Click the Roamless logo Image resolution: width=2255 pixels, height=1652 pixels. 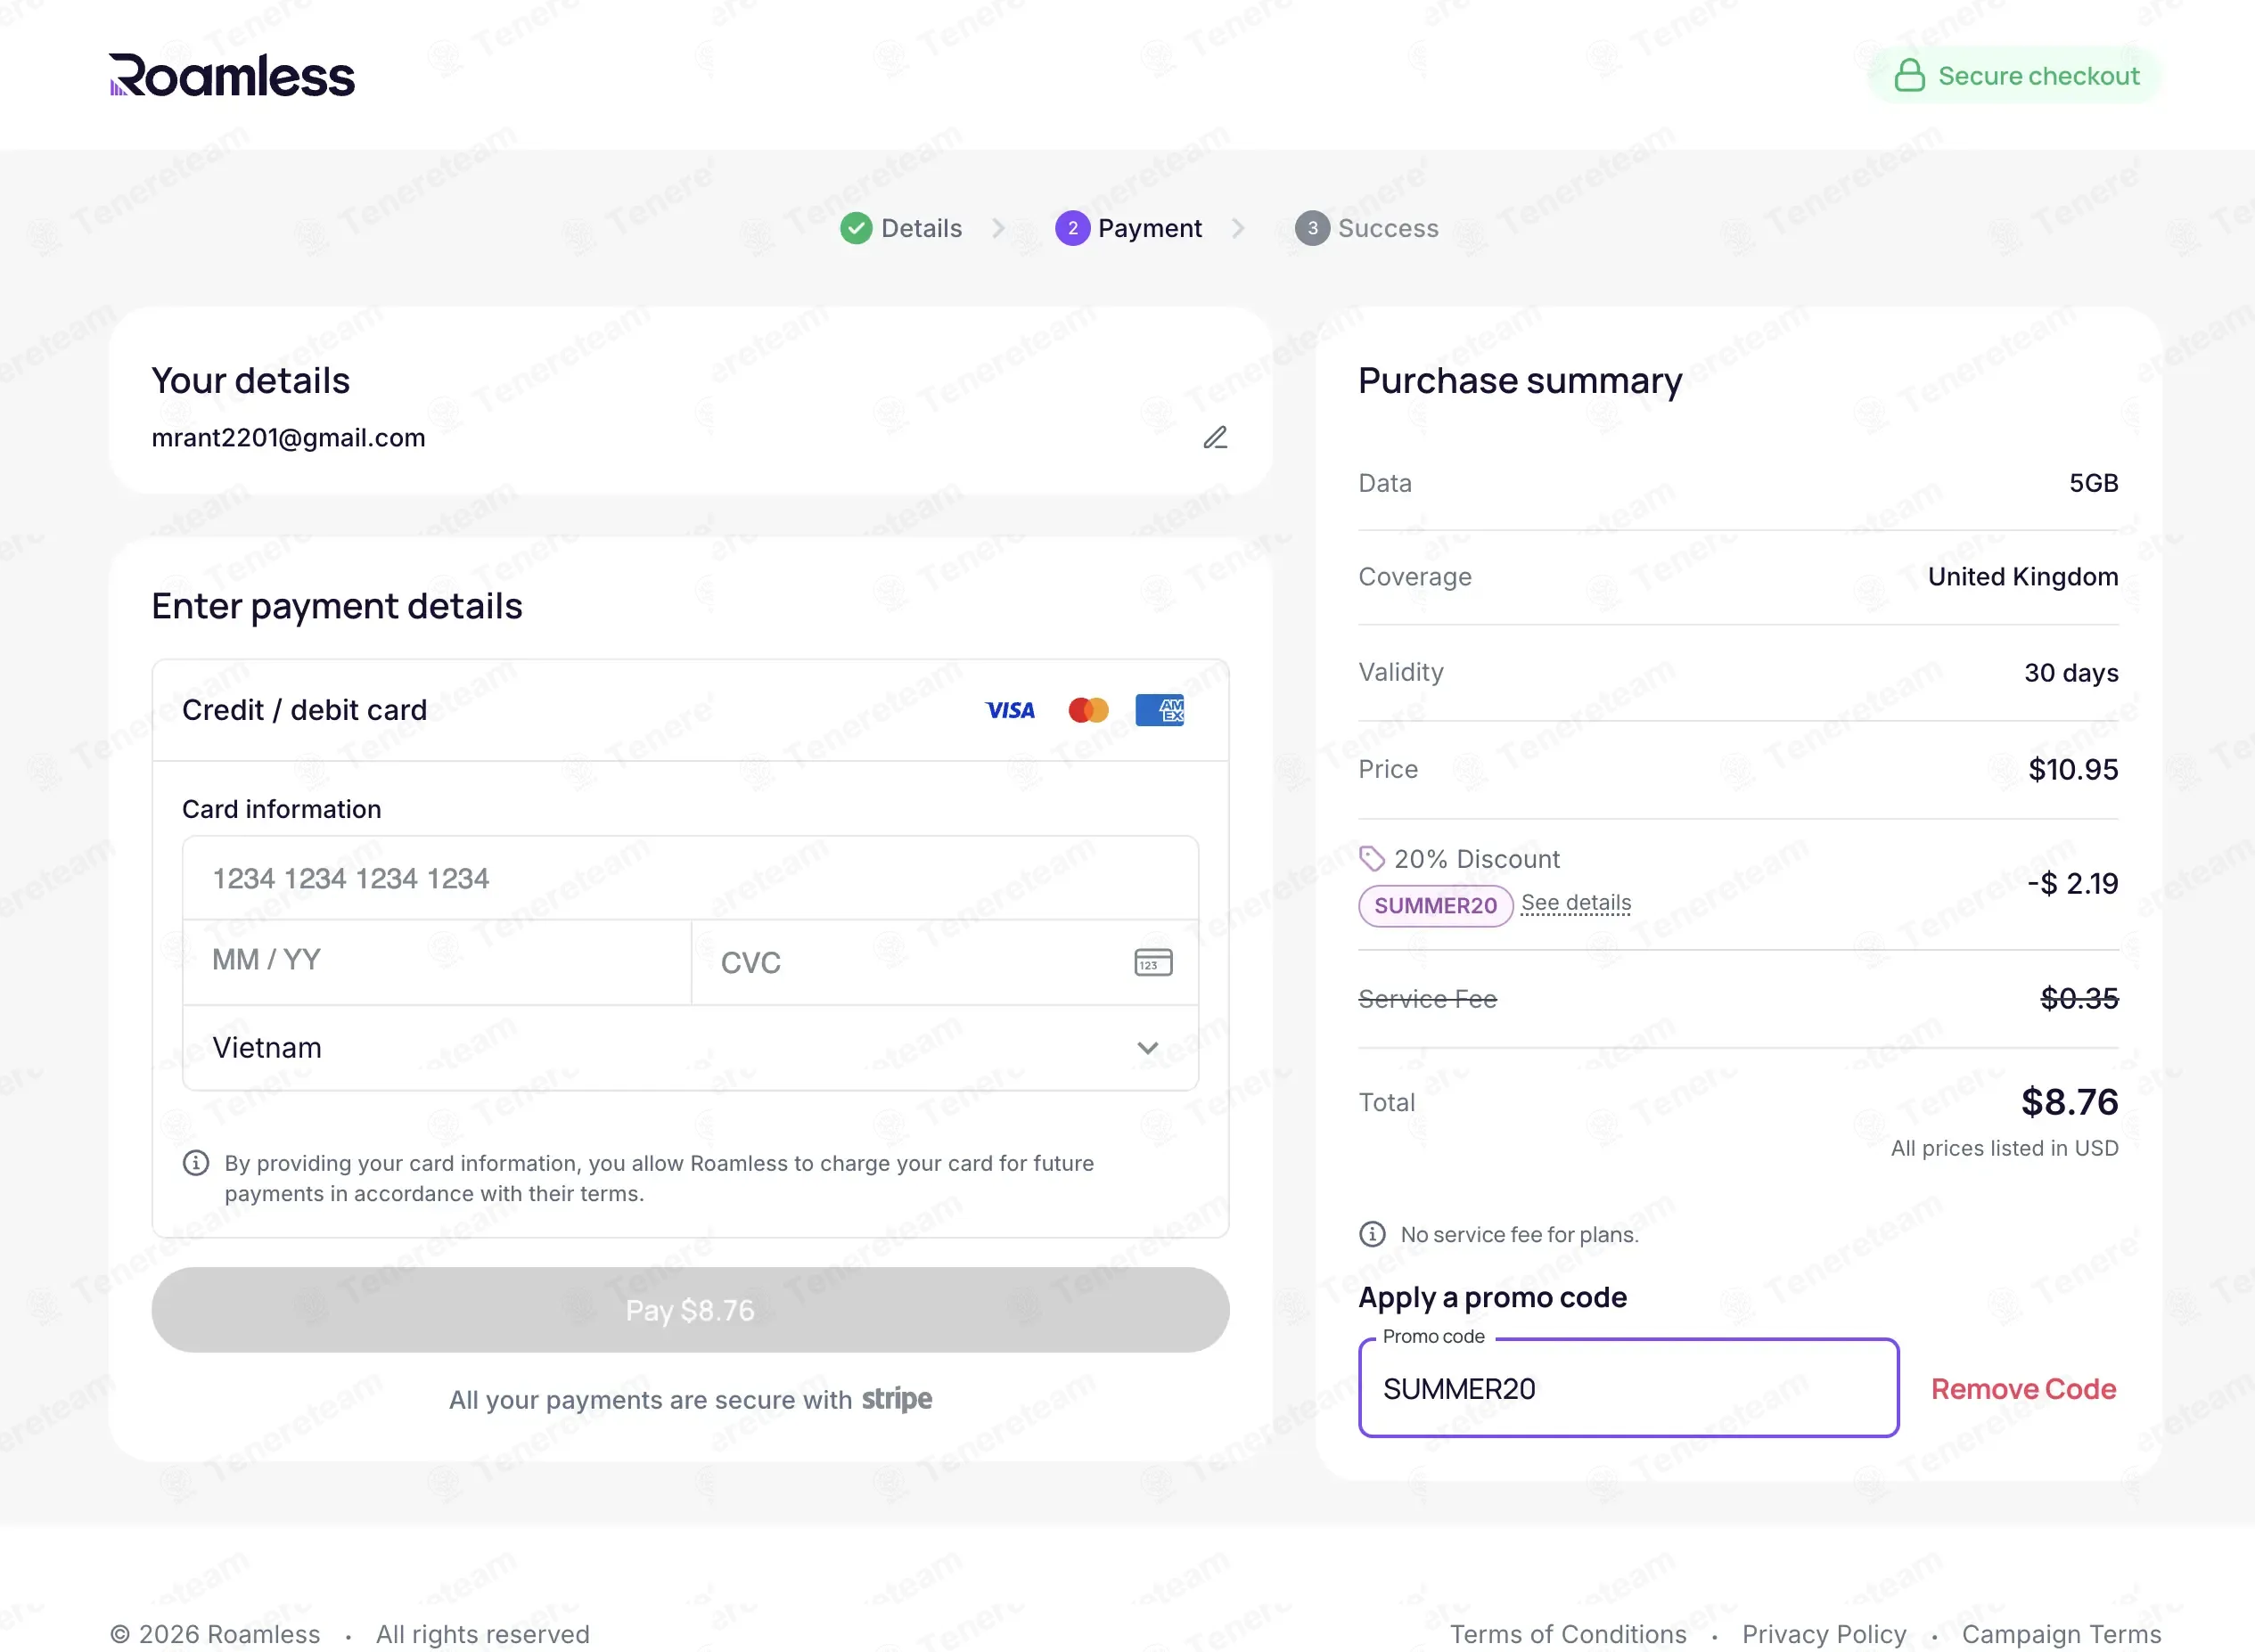232,76
